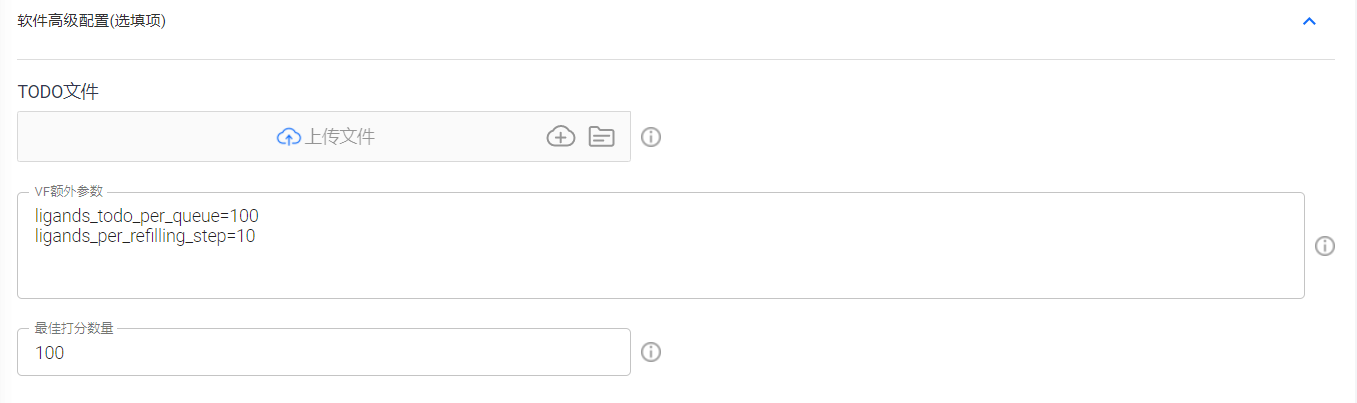
Task: Click the cloud-plus add file icon
Action: point(561,137)
